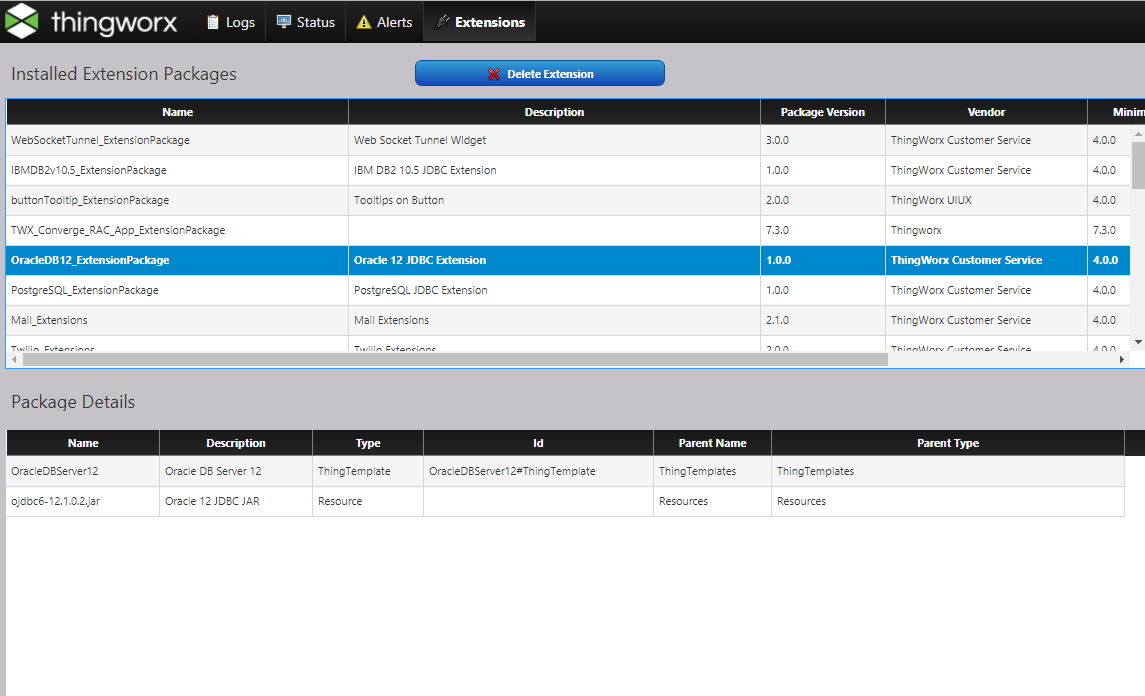This screenshot has width=1145, height=696.
Task: Click the Web Socket Tunnel Widget description
Action: (x=420, y=140)
